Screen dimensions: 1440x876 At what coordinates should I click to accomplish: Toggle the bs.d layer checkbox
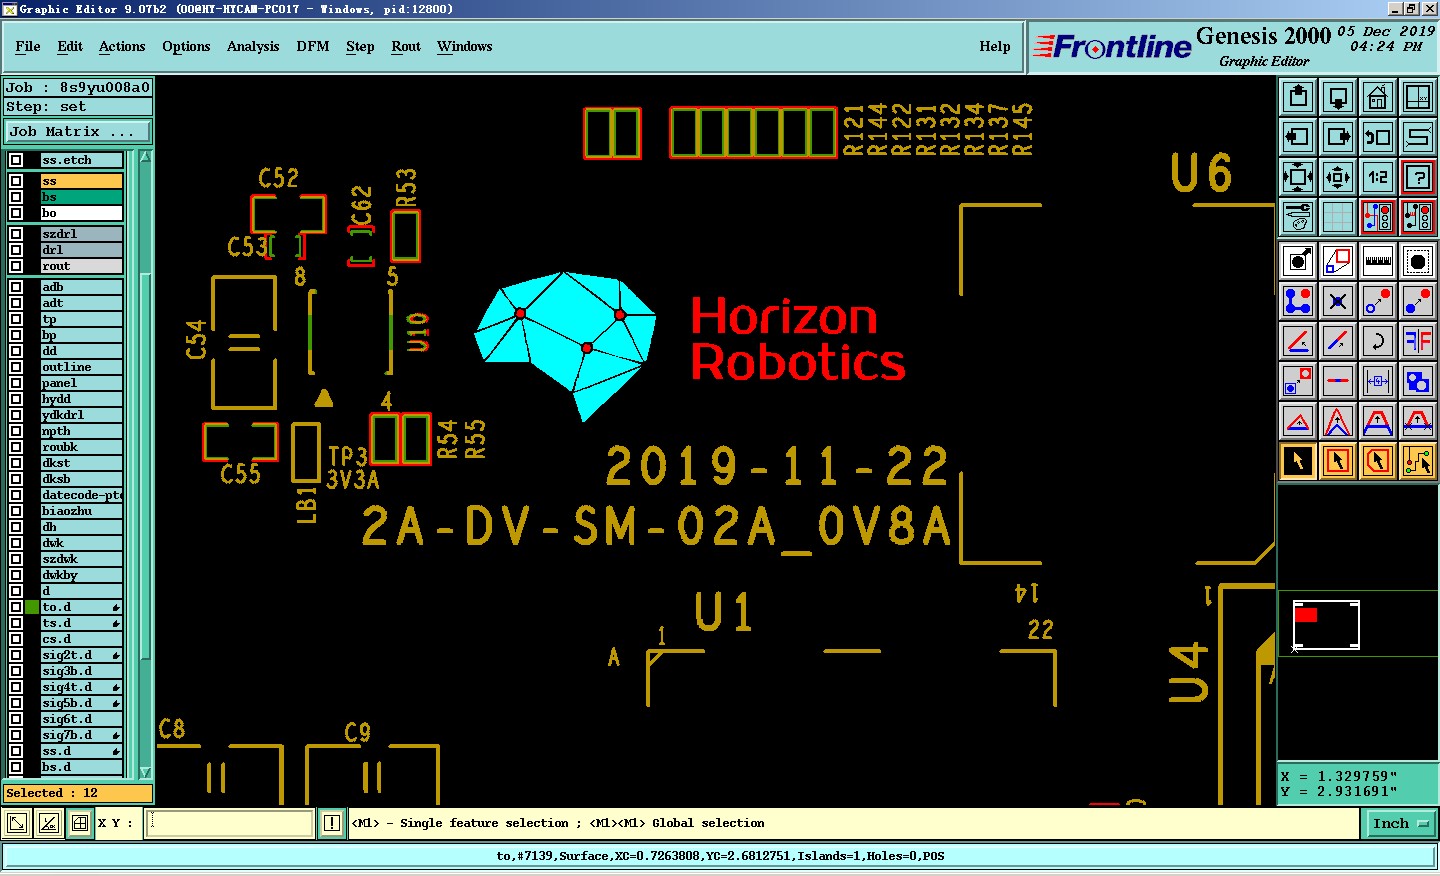click(x=16, y=767)
